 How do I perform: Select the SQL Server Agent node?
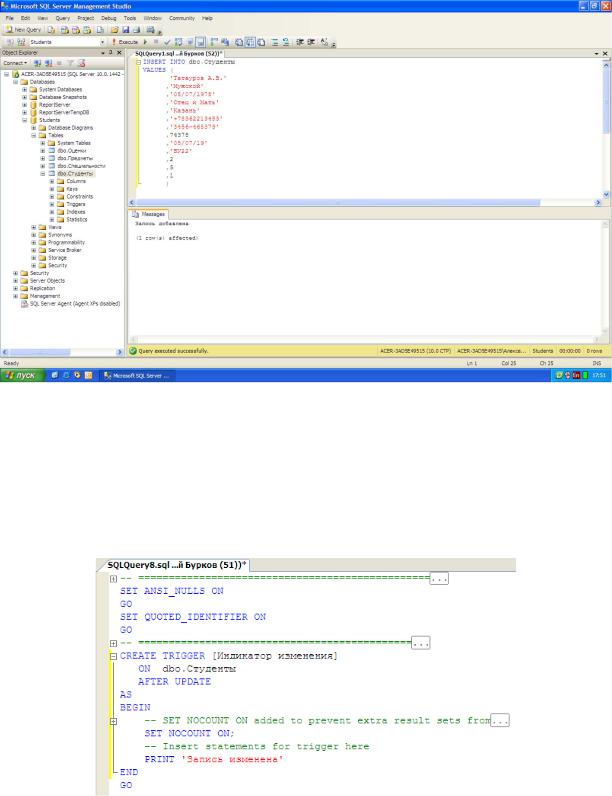pos(75,304)
